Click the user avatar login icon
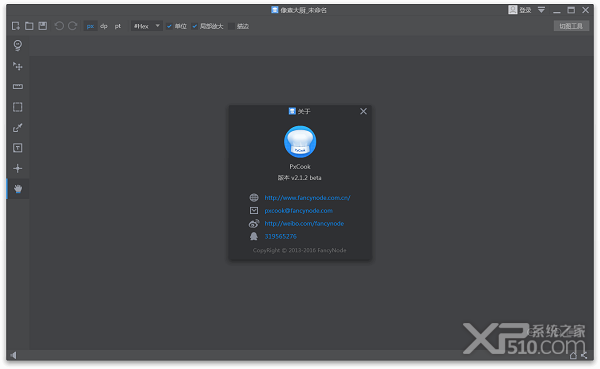 (x=513, y=10)
